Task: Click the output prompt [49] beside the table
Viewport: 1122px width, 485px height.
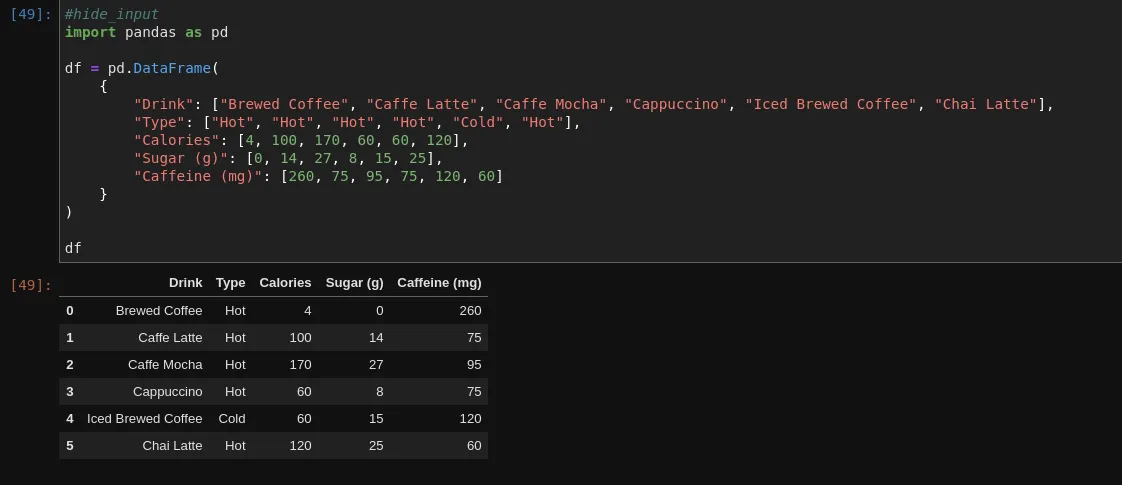Action: pos(30,285)
